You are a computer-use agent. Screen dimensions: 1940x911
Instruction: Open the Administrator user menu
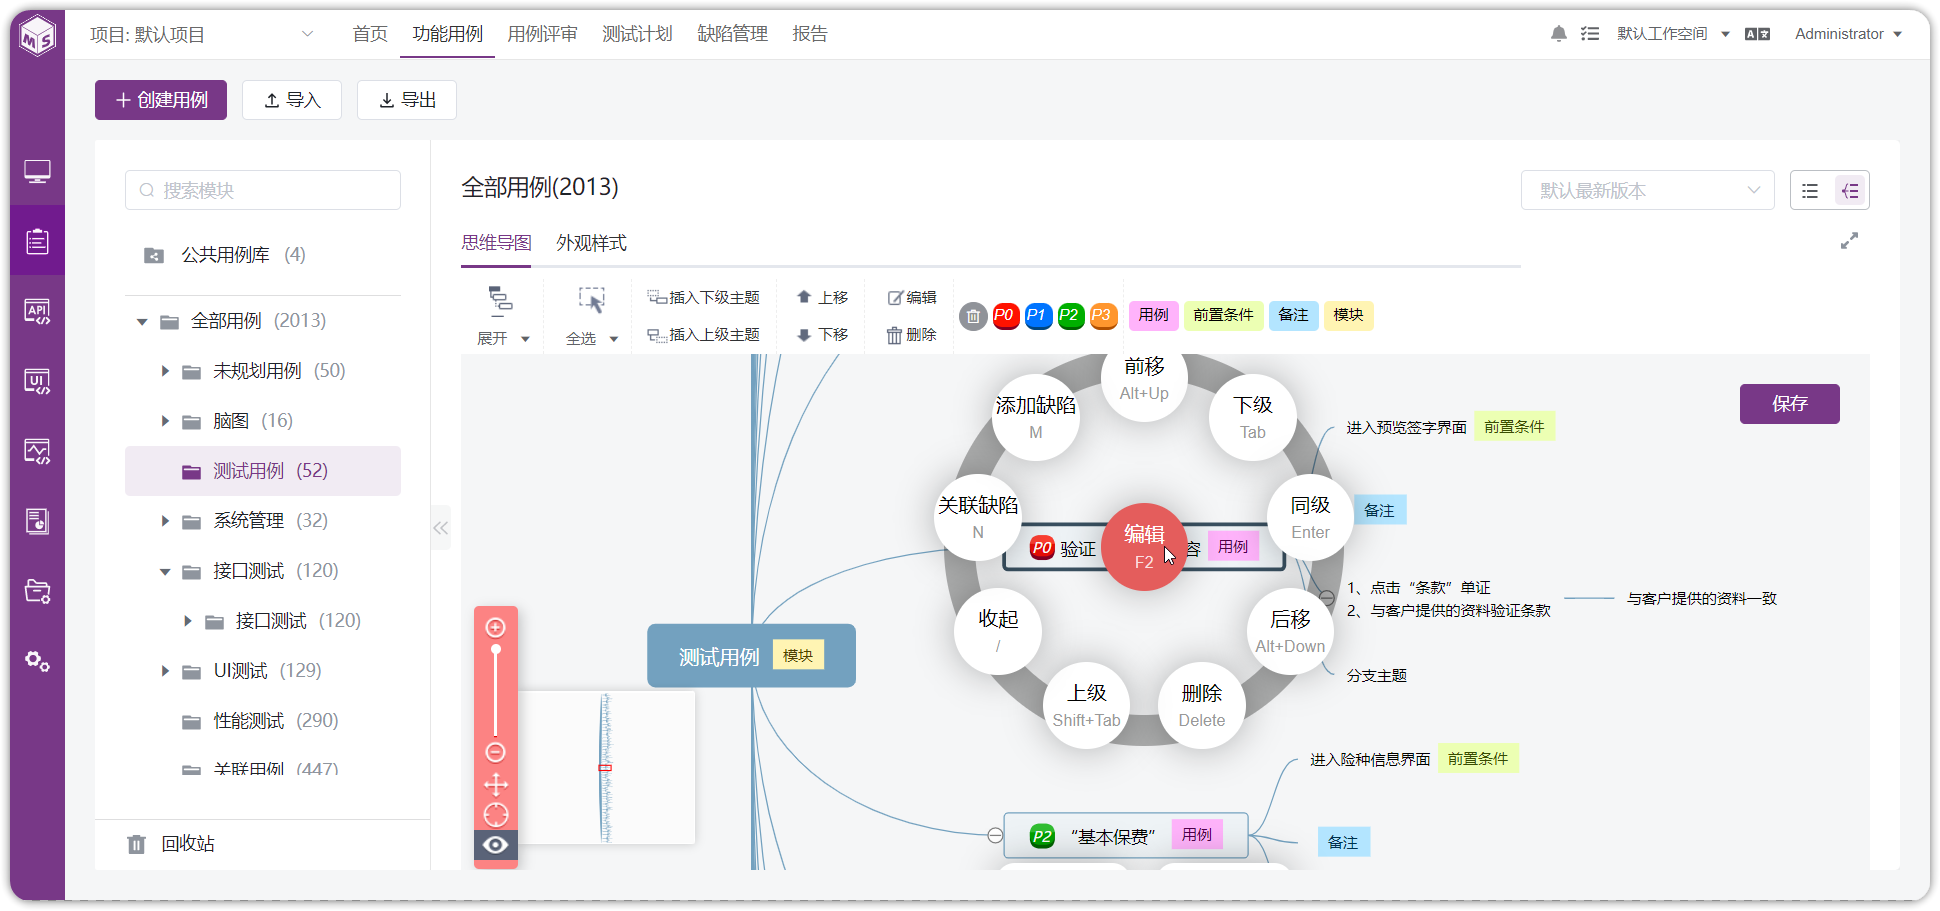[1848, 34]
